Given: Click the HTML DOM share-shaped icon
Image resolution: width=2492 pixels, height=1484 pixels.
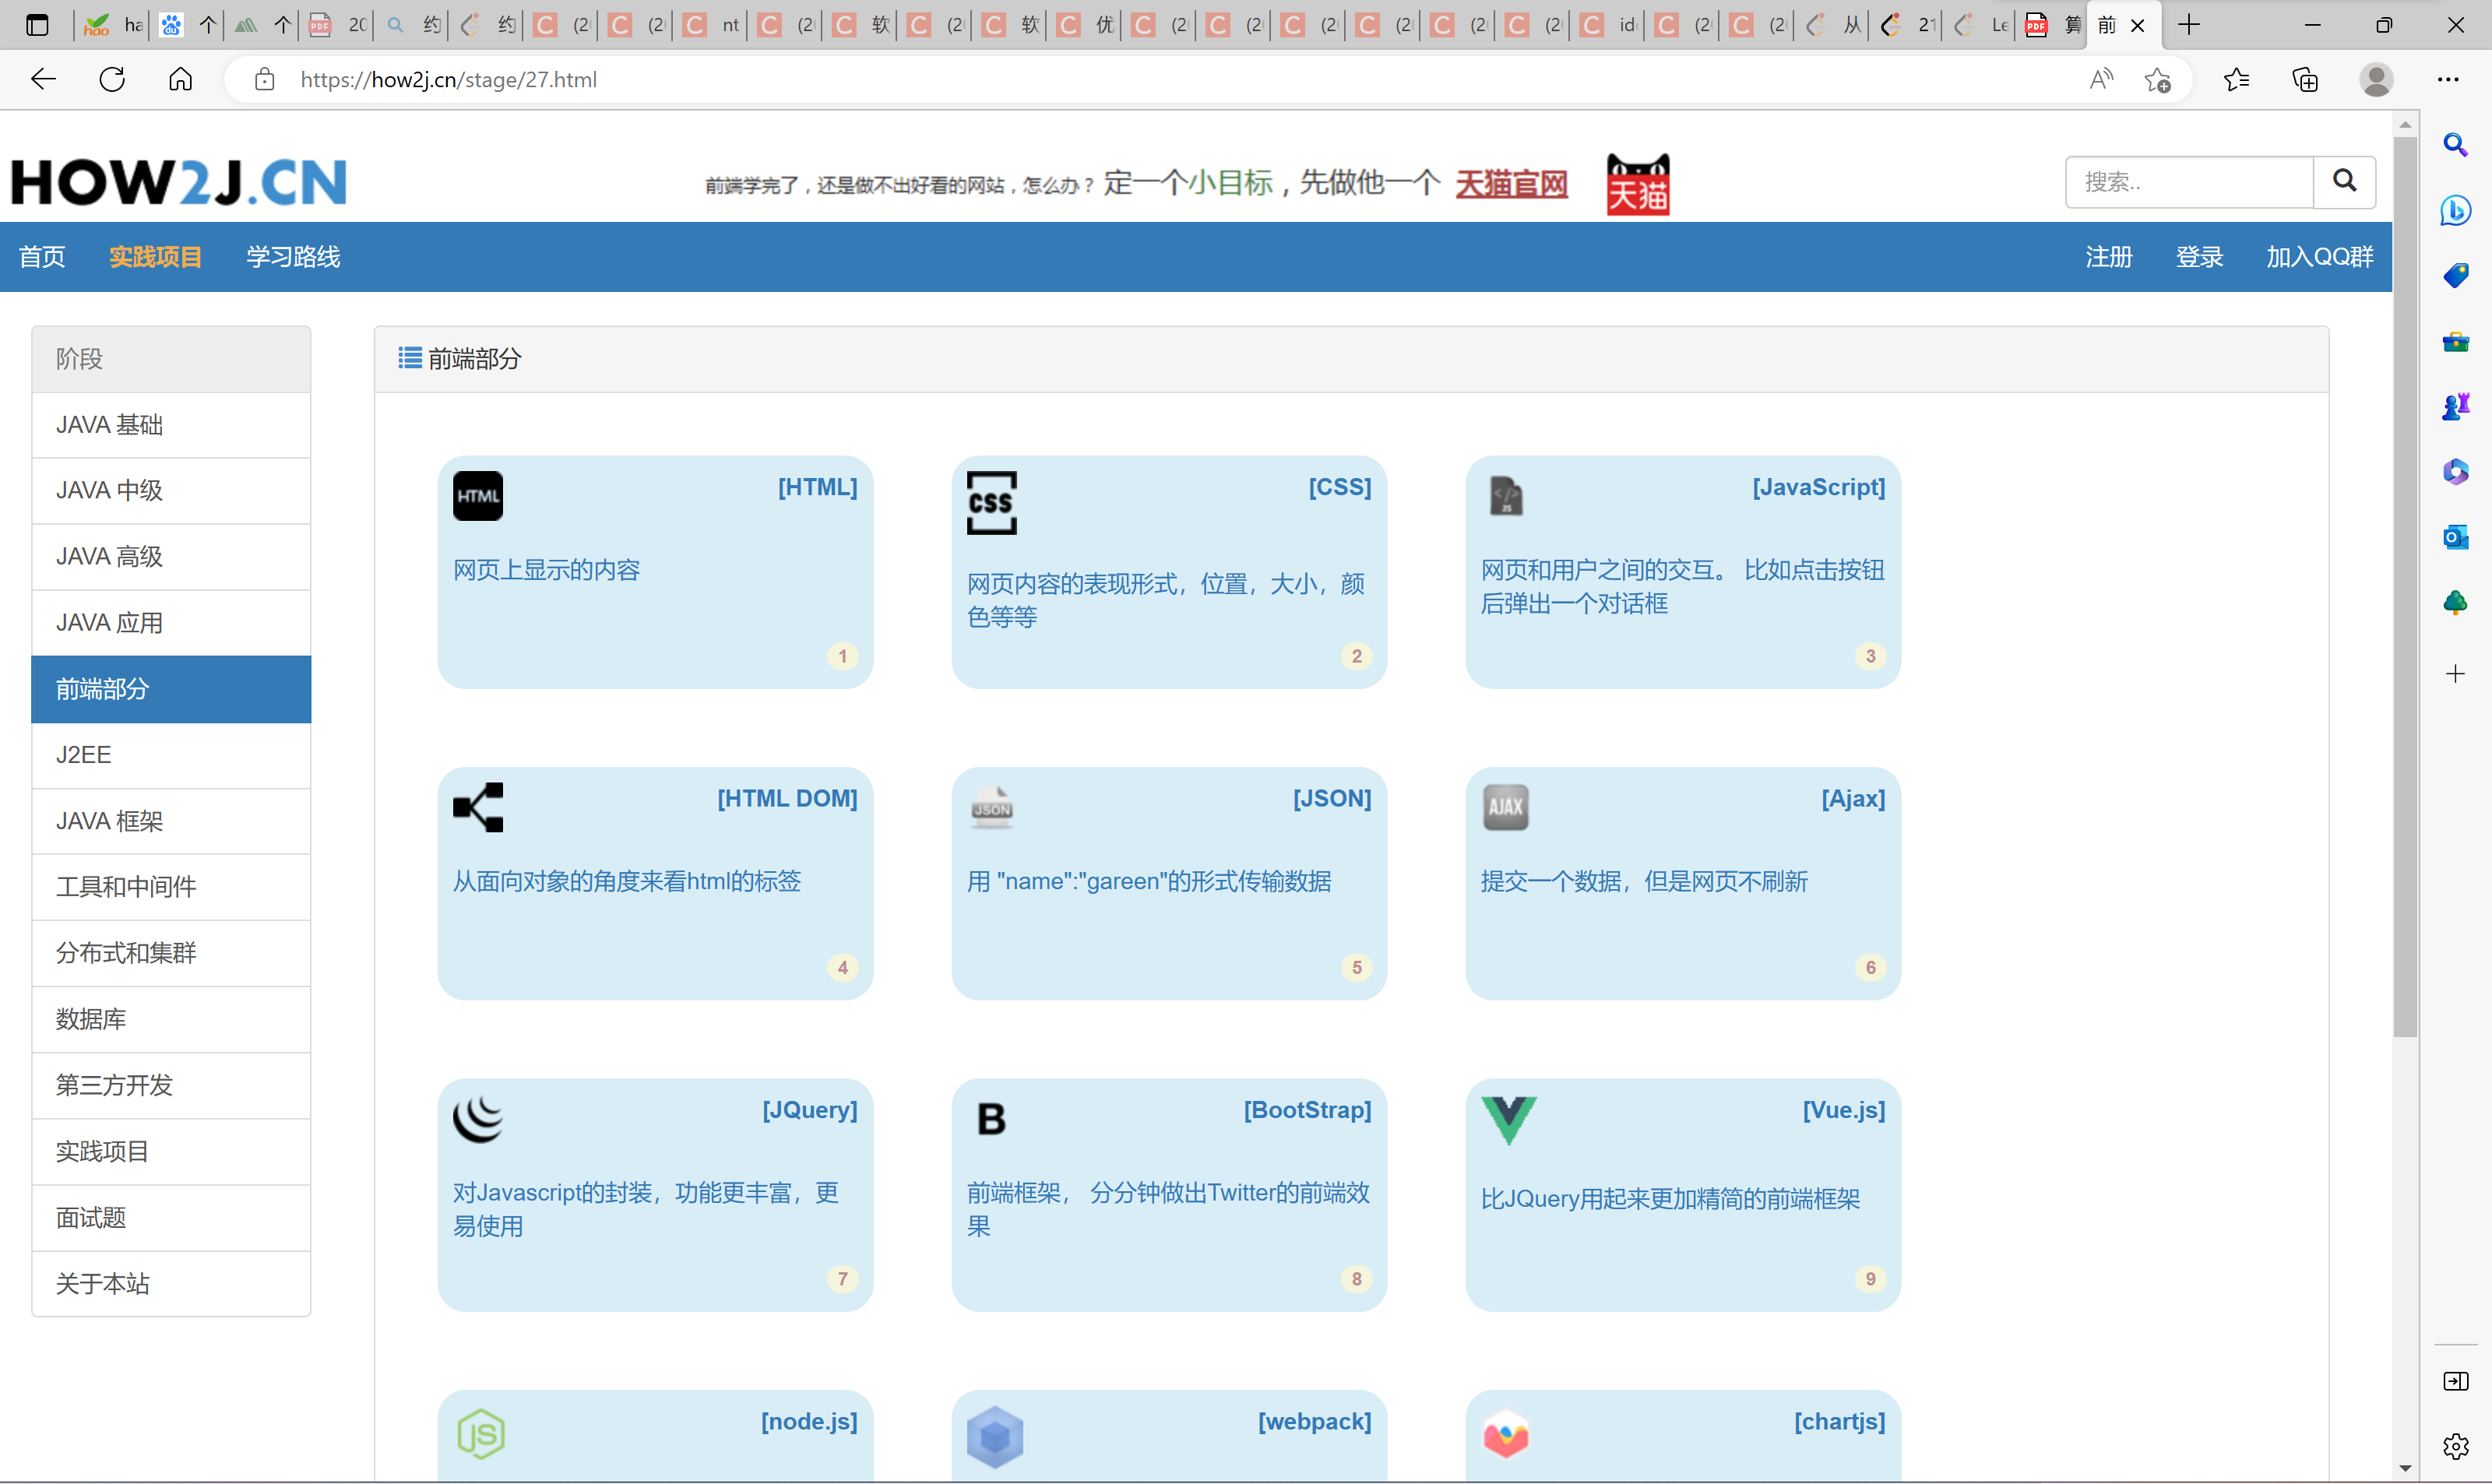Looking at the screenshot, I should (478, 807).
